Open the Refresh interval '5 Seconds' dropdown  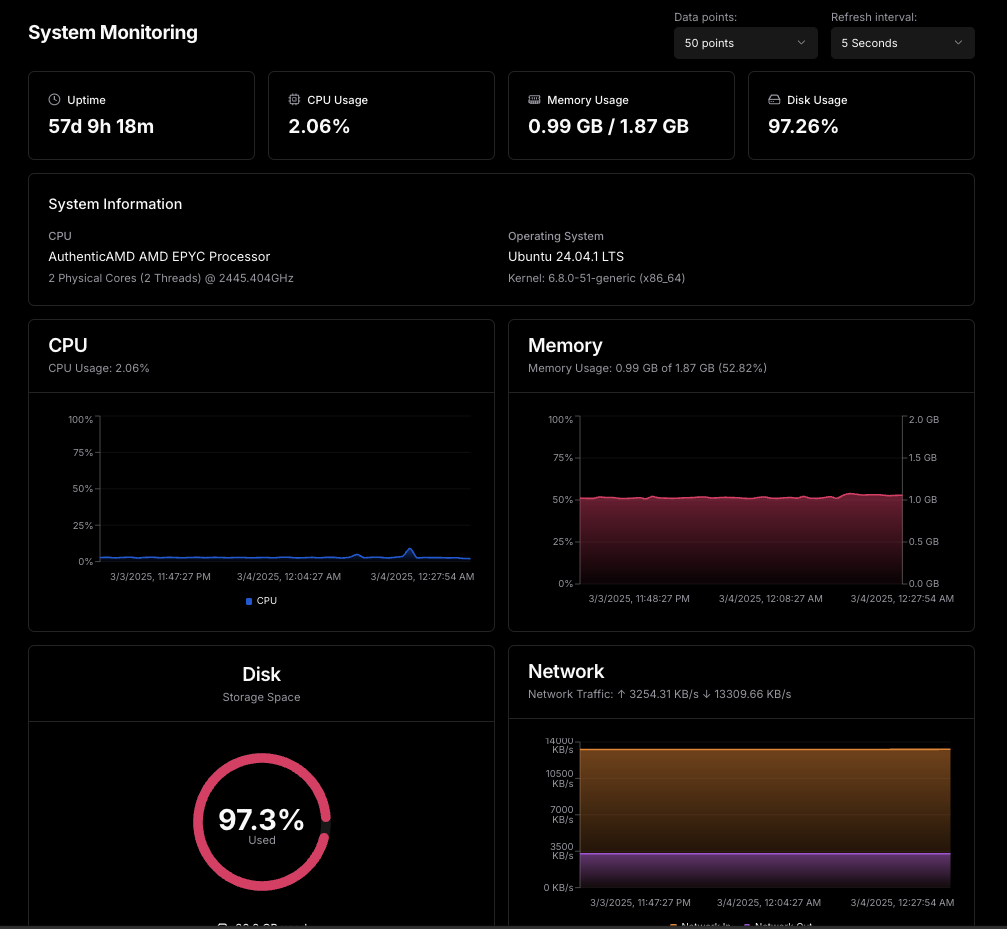(x=902, y=43)
